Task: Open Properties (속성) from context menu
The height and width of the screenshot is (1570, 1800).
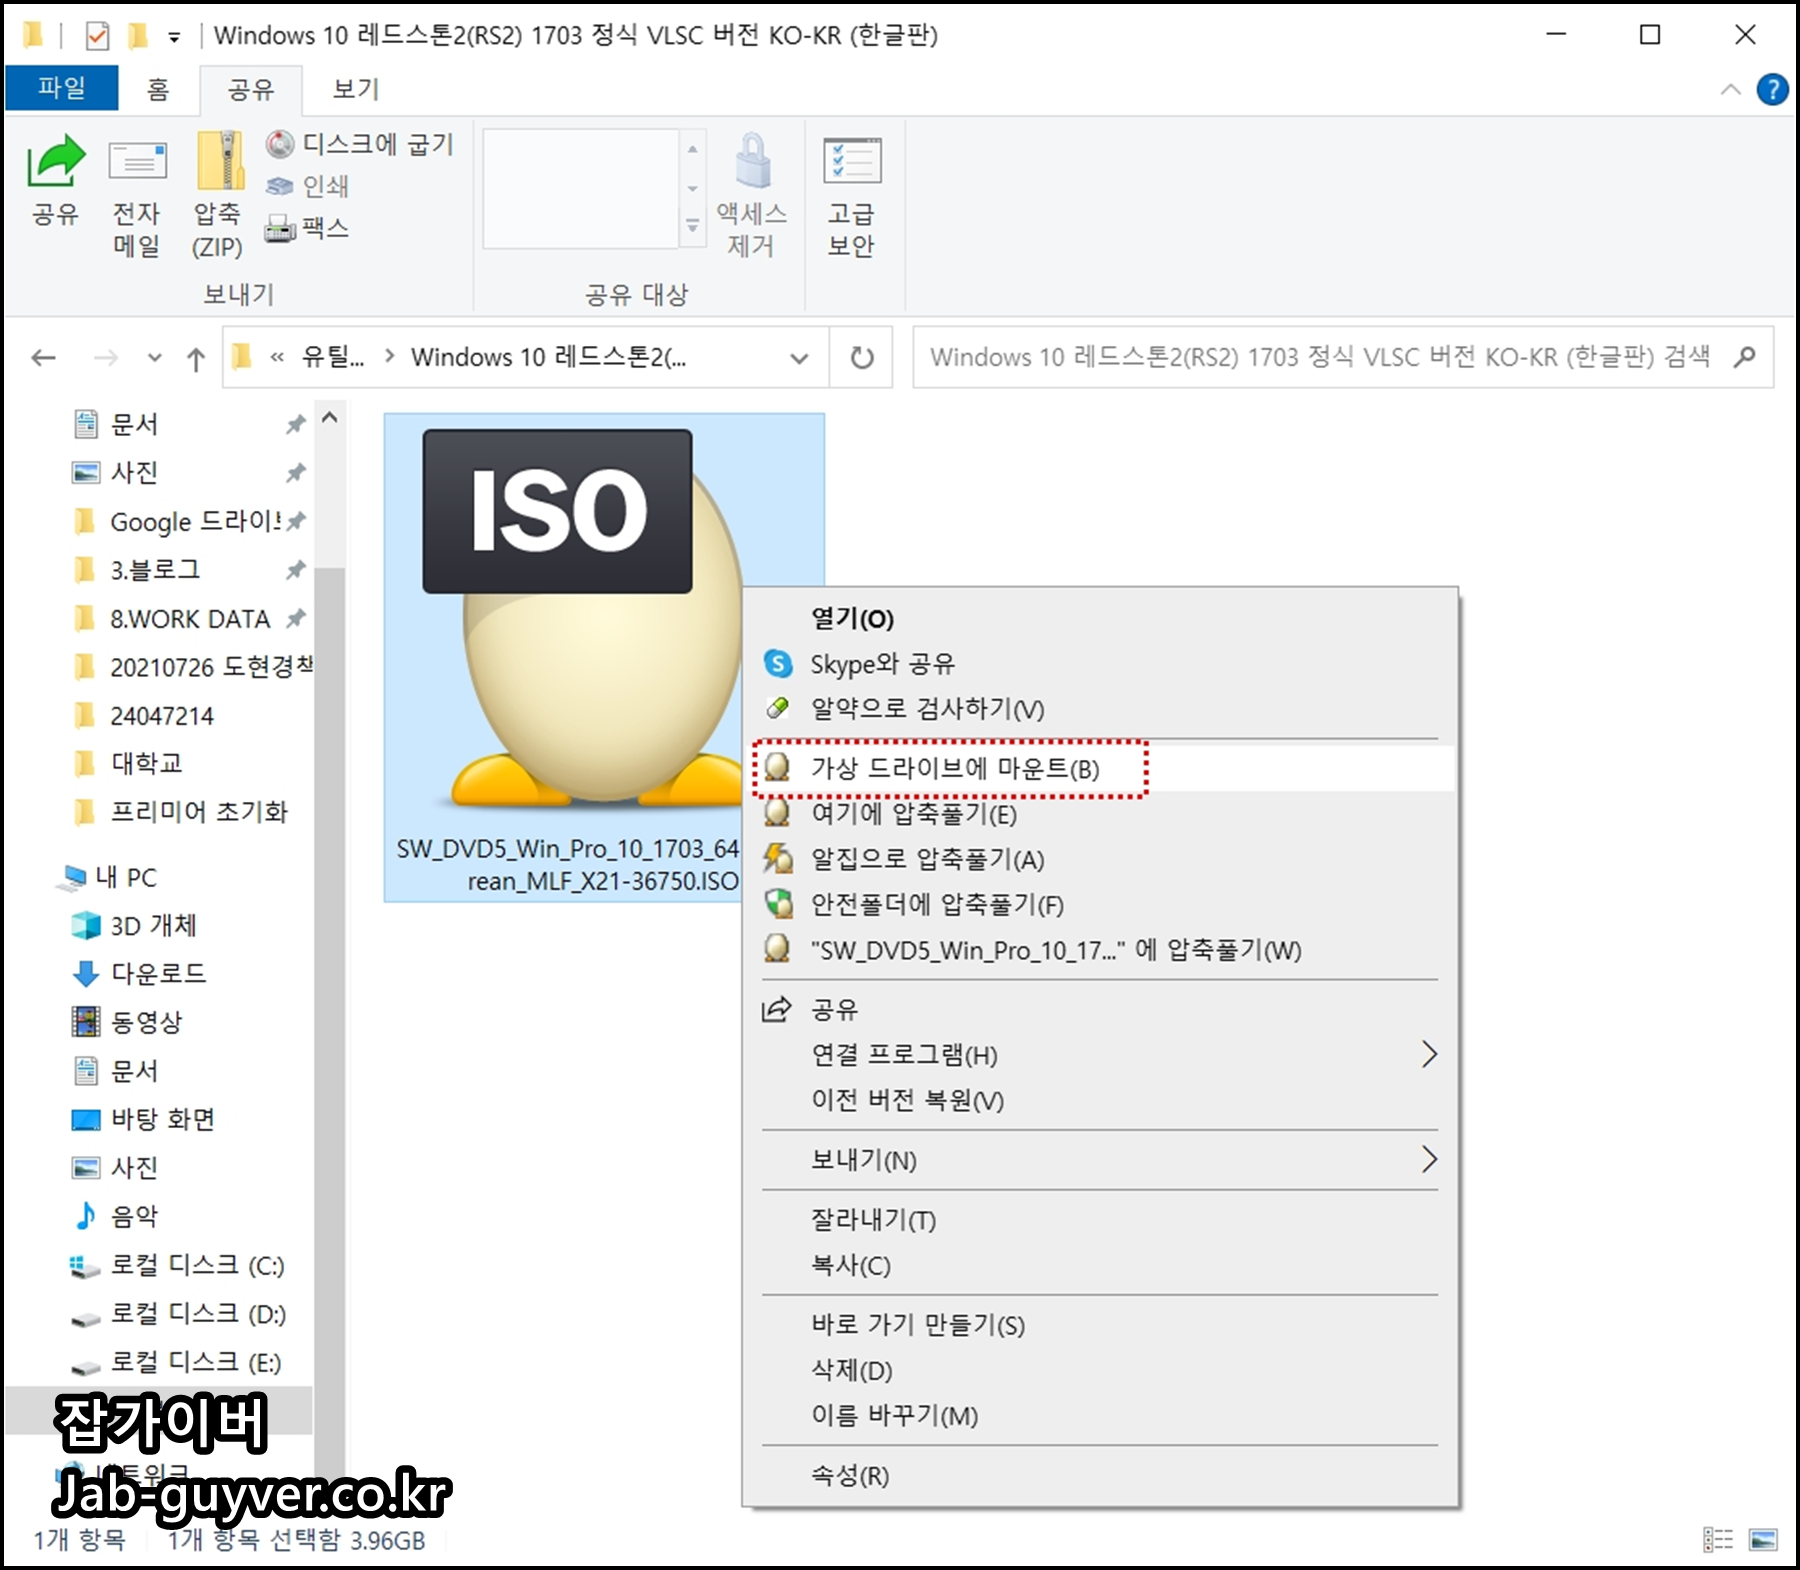Action: click(1099, 1475)
